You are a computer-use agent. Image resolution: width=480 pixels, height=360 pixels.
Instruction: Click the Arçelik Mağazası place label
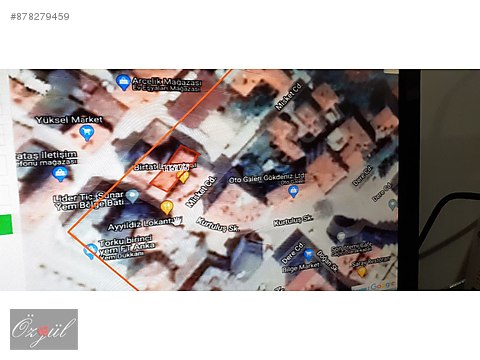coord(167,84)
